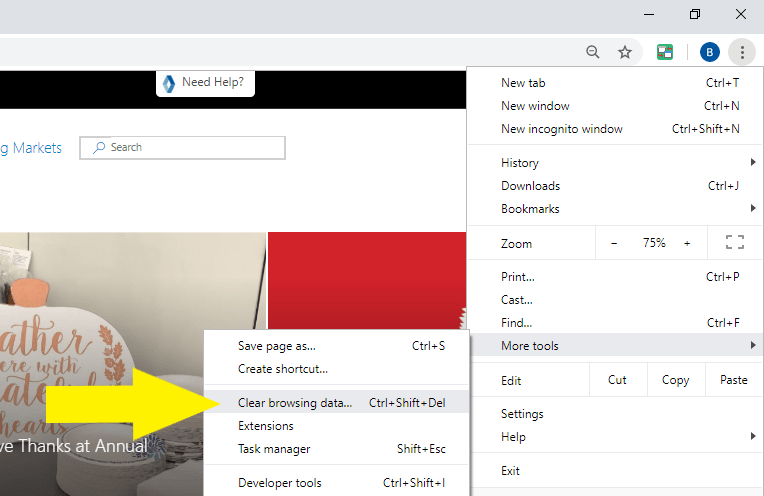Click the 75% zoom value
Viewport: 764px width, 496px height.
click(x=654, y=243)
